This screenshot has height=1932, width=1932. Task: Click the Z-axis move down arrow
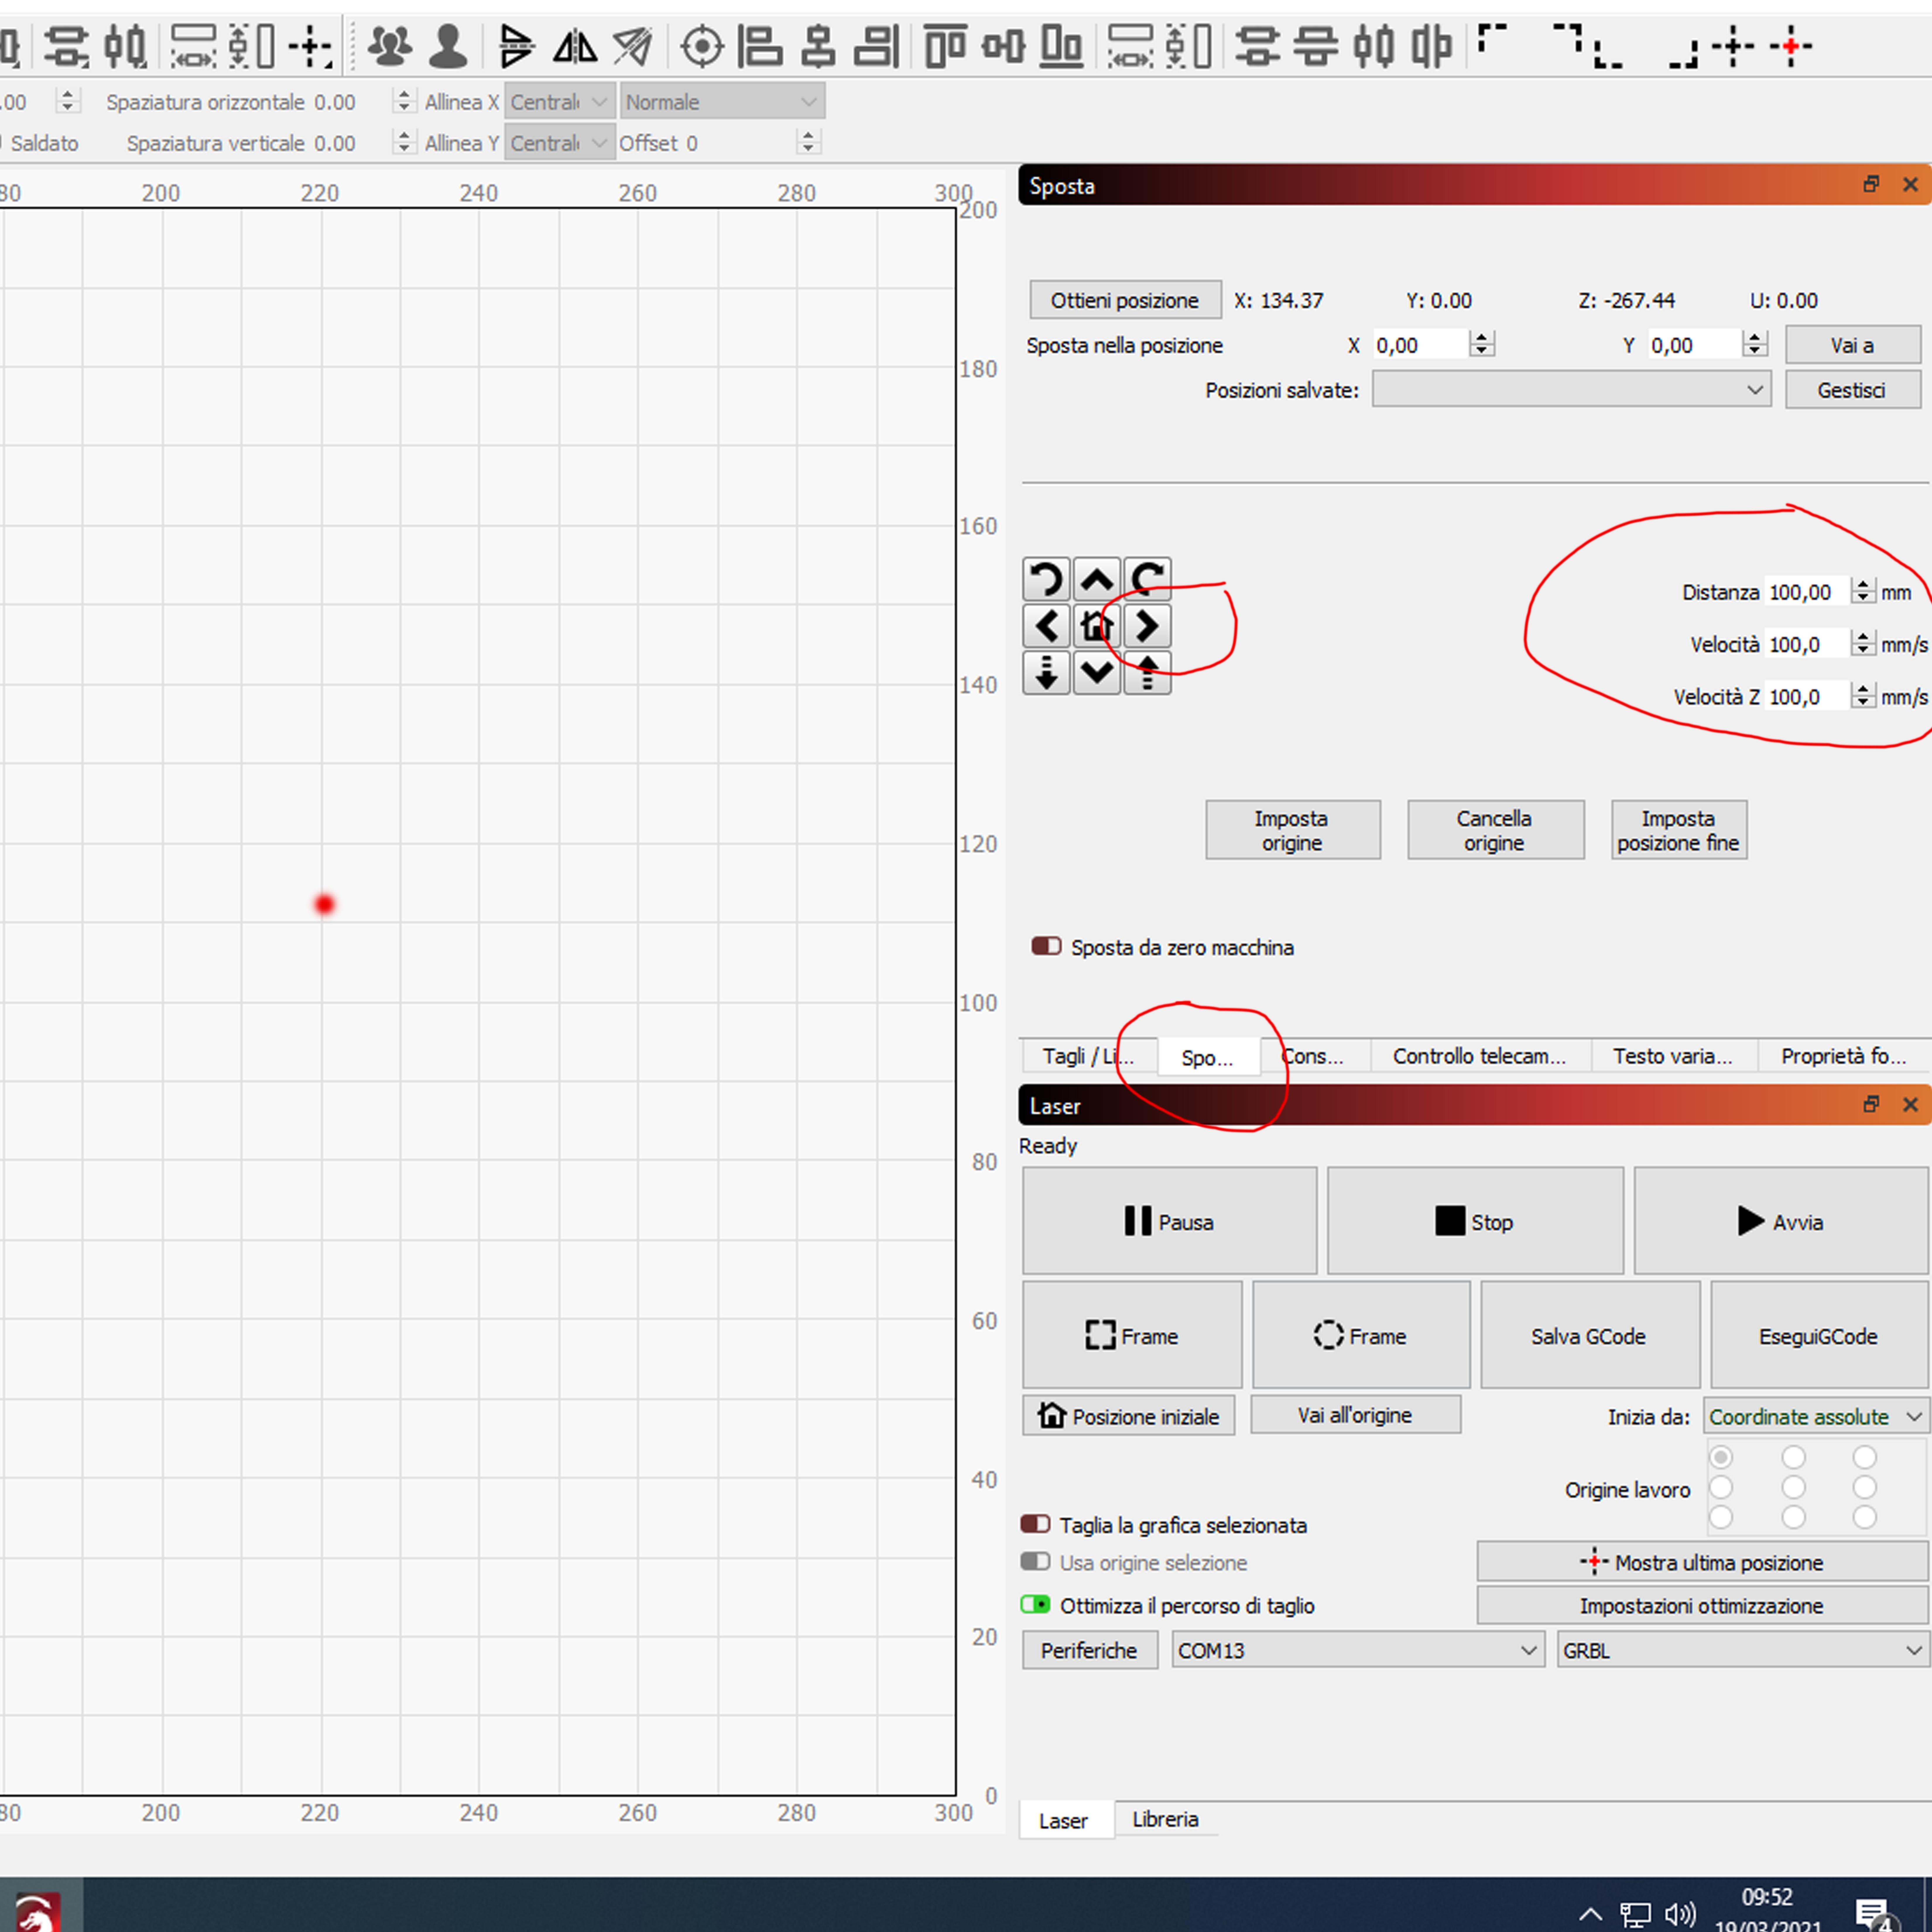pos(1046,673)
